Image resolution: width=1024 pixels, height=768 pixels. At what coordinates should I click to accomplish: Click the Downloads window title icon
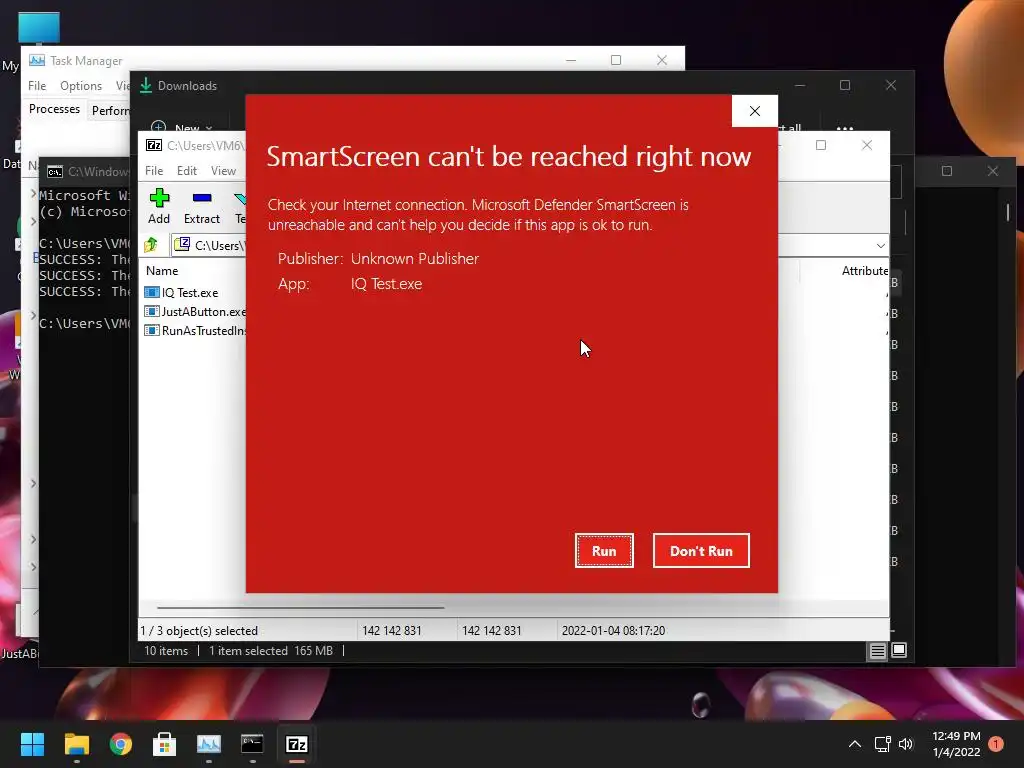point(146,86)
